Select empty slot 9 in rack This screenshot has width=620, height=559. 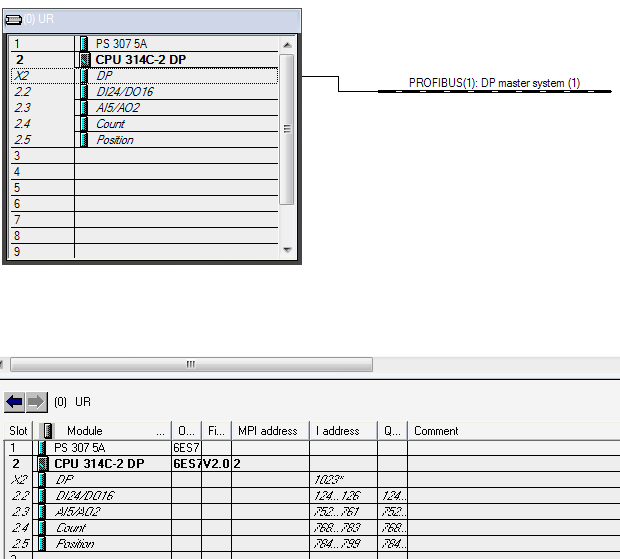(x=144, y=251)
